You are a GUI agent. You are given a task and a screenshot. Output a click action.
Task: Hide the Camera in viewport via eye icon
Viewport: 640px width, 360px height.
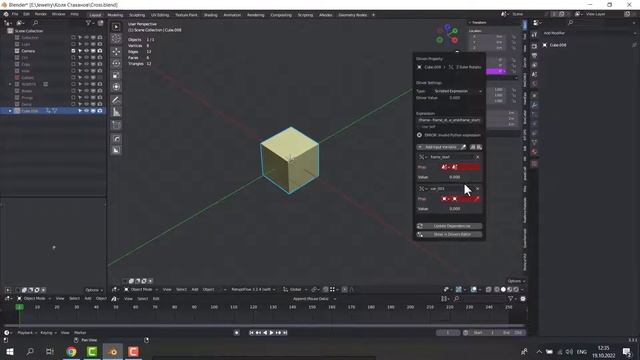(87, 51)
